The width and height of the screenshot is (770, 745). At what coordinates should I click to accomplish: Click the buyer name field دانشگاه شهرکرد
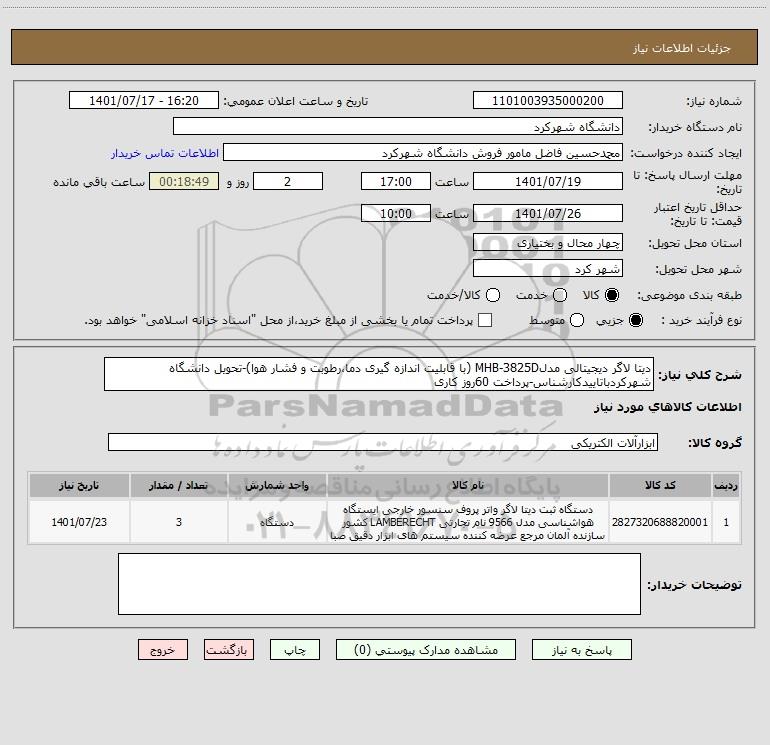398,126
